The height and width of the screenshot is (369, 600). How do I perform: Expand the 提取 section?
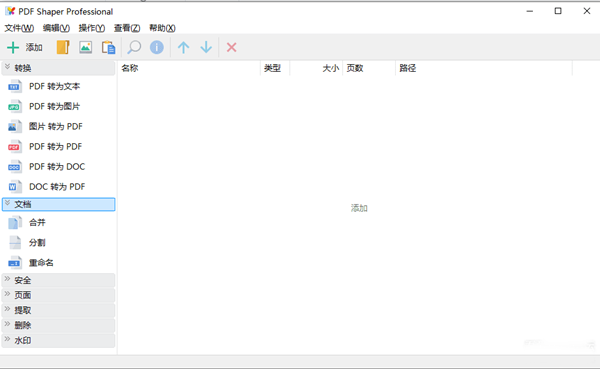coord(58,310)
